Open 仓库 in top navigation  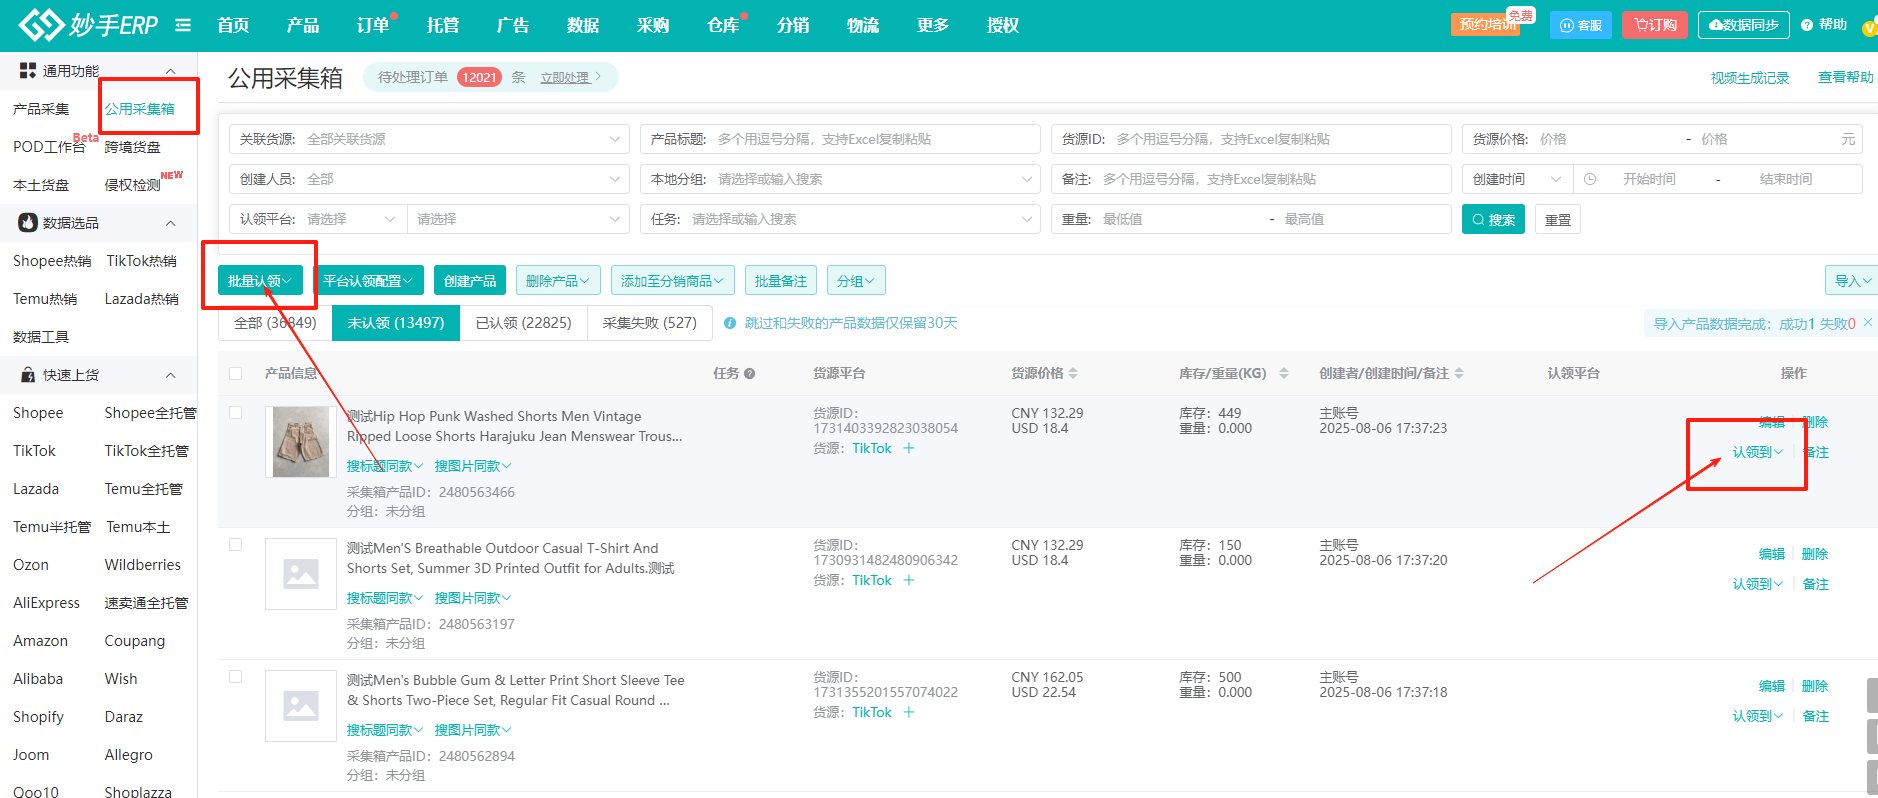(723, 25)
